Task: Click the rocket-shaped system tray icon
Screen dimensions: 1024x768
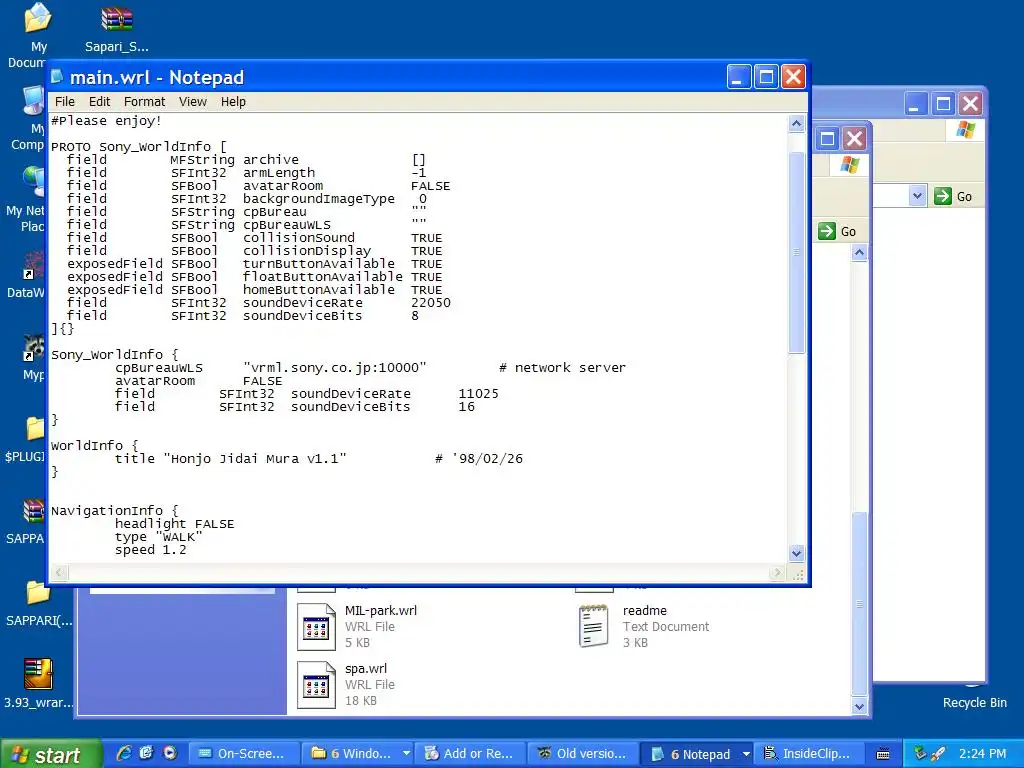Action: (938, 754)
